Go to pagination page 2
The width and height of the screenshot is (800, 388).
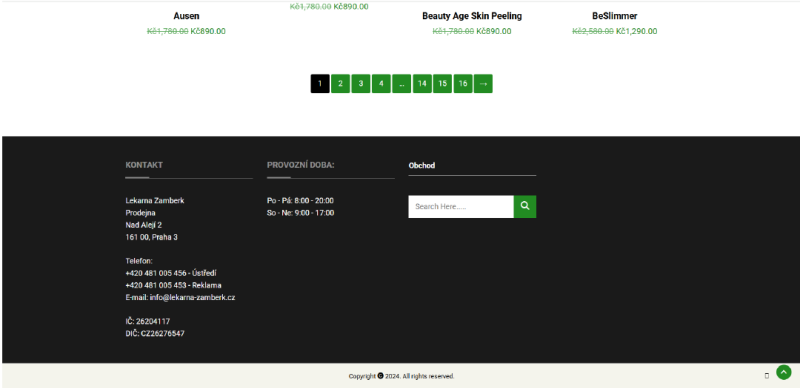pos(340,84)
